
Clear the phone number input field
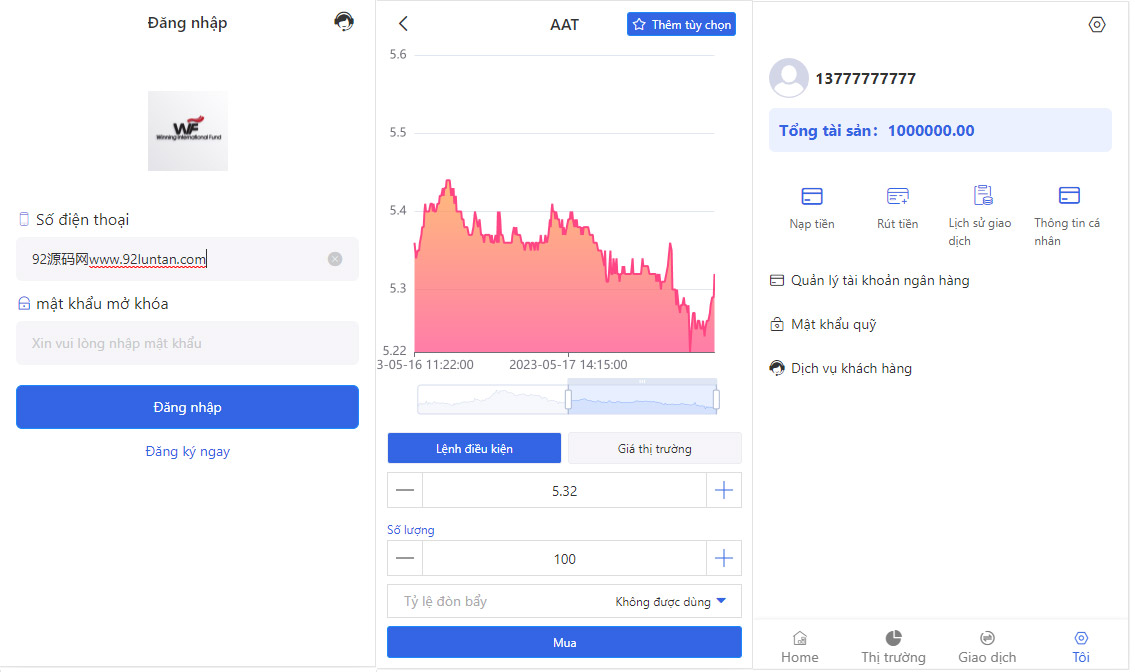tap(335, 259)
